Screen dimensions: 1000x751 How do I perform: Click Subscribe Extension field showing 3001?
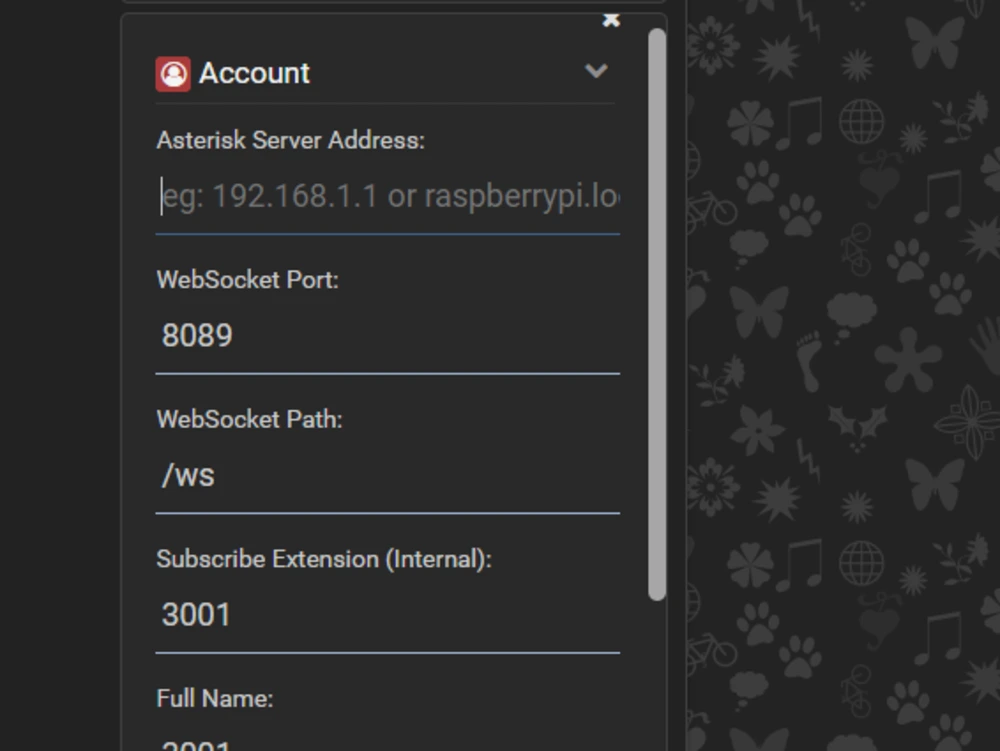(388, 615)
